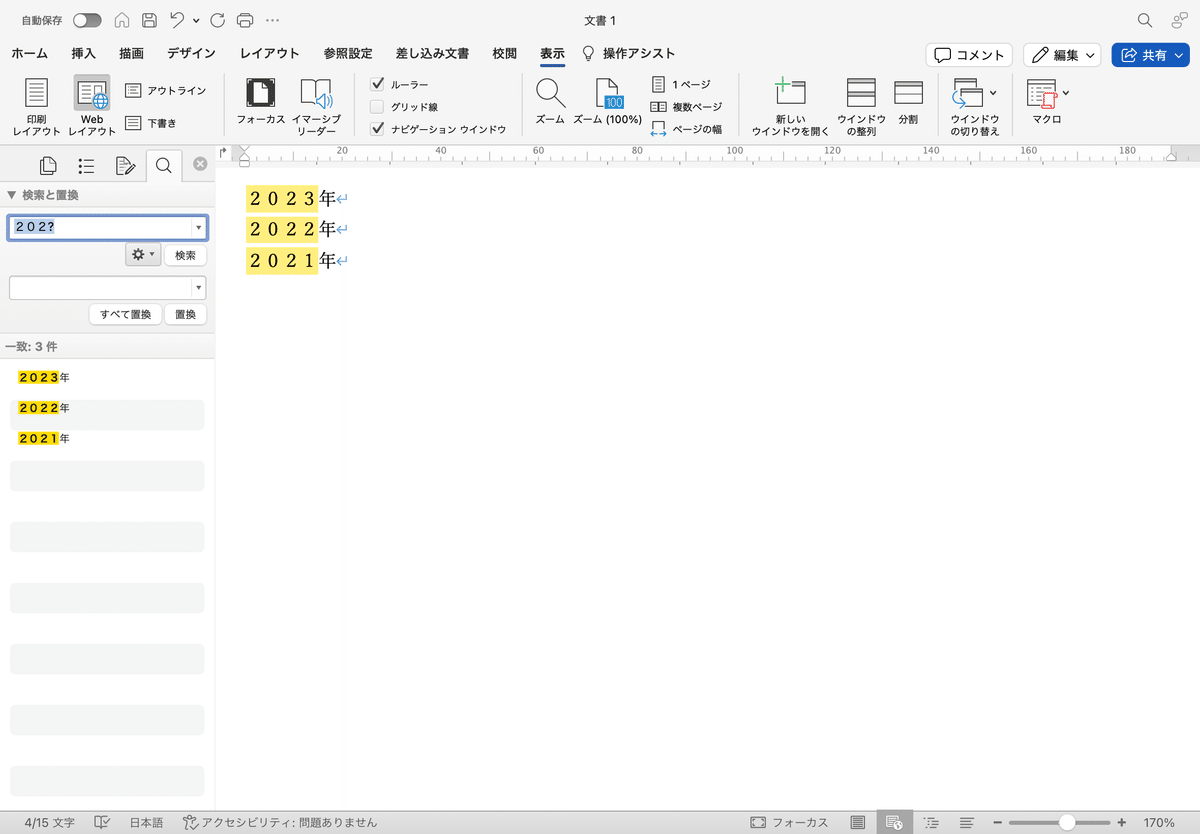The image size is (1200, 834).
Task: Open イマーシブ リーダー
Action: click(x=316, y=107)
